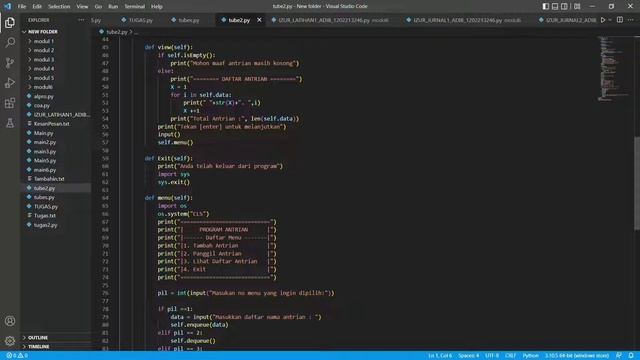Click the errors and warnings status indicator
The image size is (640, 360).
(x=17, y=356)
